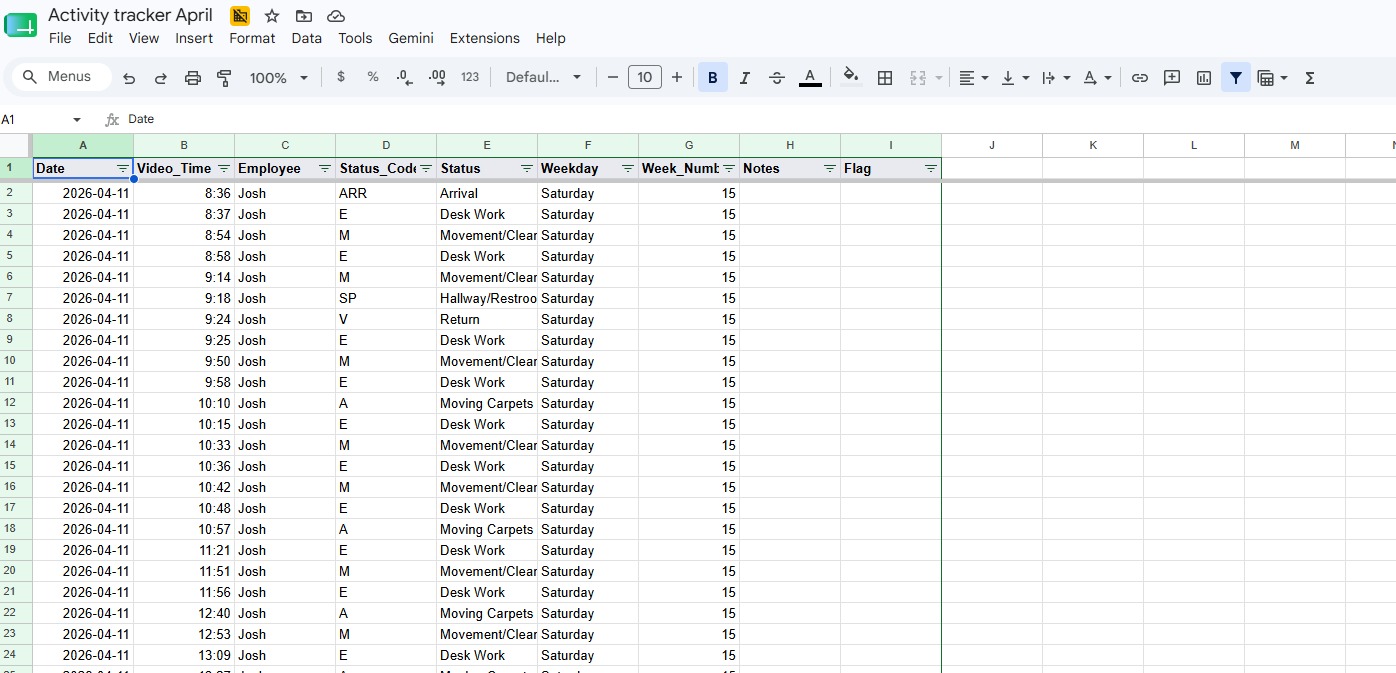Open the Format menu

(x=252, y=38)
